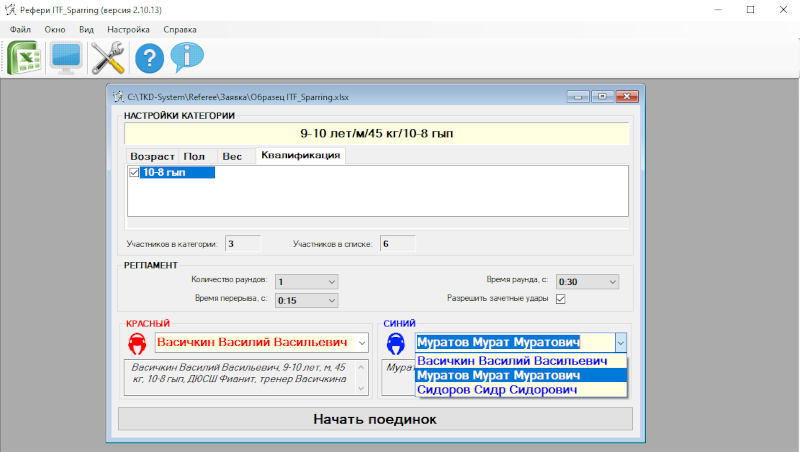Click the Excel spreadsheet toolbar icon
The width and height of the screenshot is (800, 452).
tap(24, 58)
